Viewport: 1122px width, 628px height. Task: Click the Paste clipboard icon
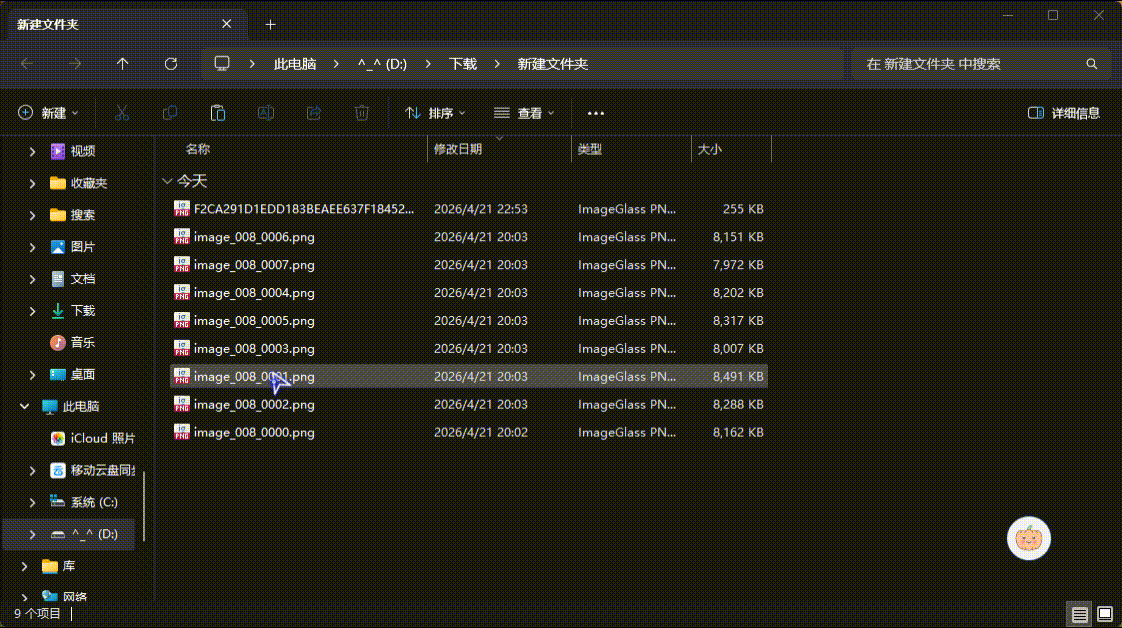click(218, 113)
